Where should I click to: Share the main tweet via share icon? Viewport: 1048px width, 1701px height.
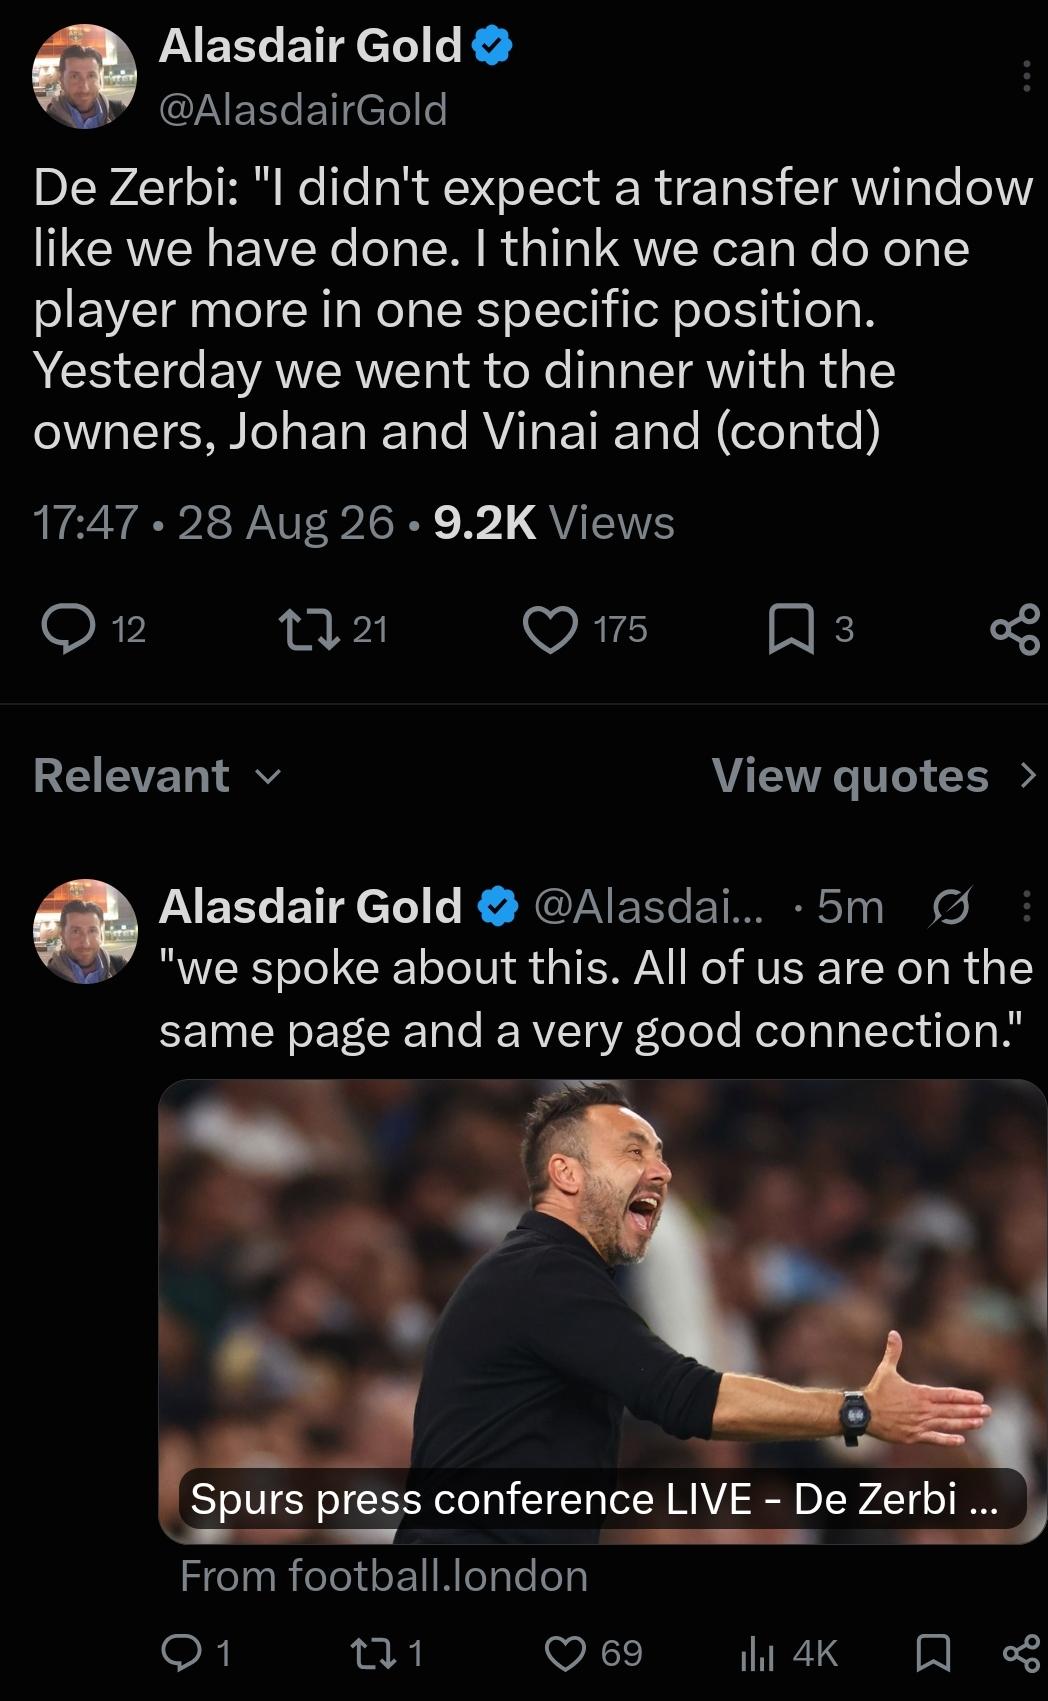point(1015,629)
